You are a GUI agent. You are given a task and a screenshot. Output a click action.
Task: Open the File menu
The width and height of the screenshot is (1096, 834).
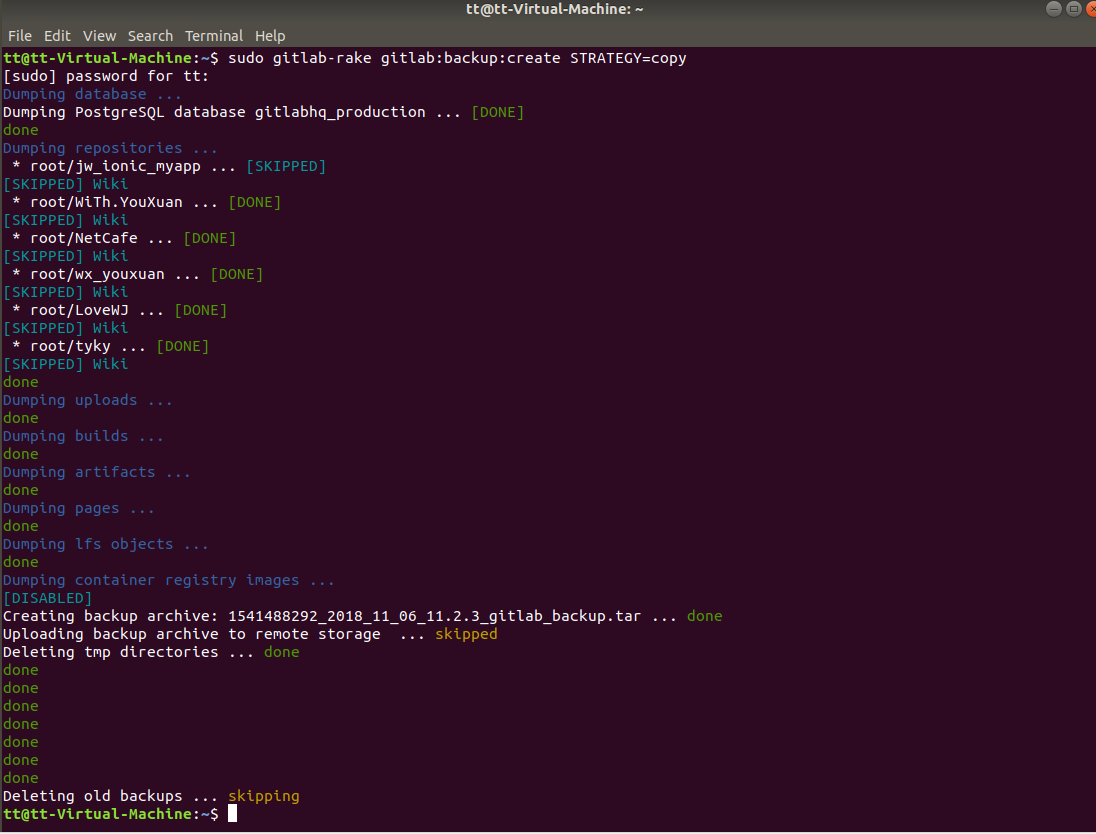(20, 36)
